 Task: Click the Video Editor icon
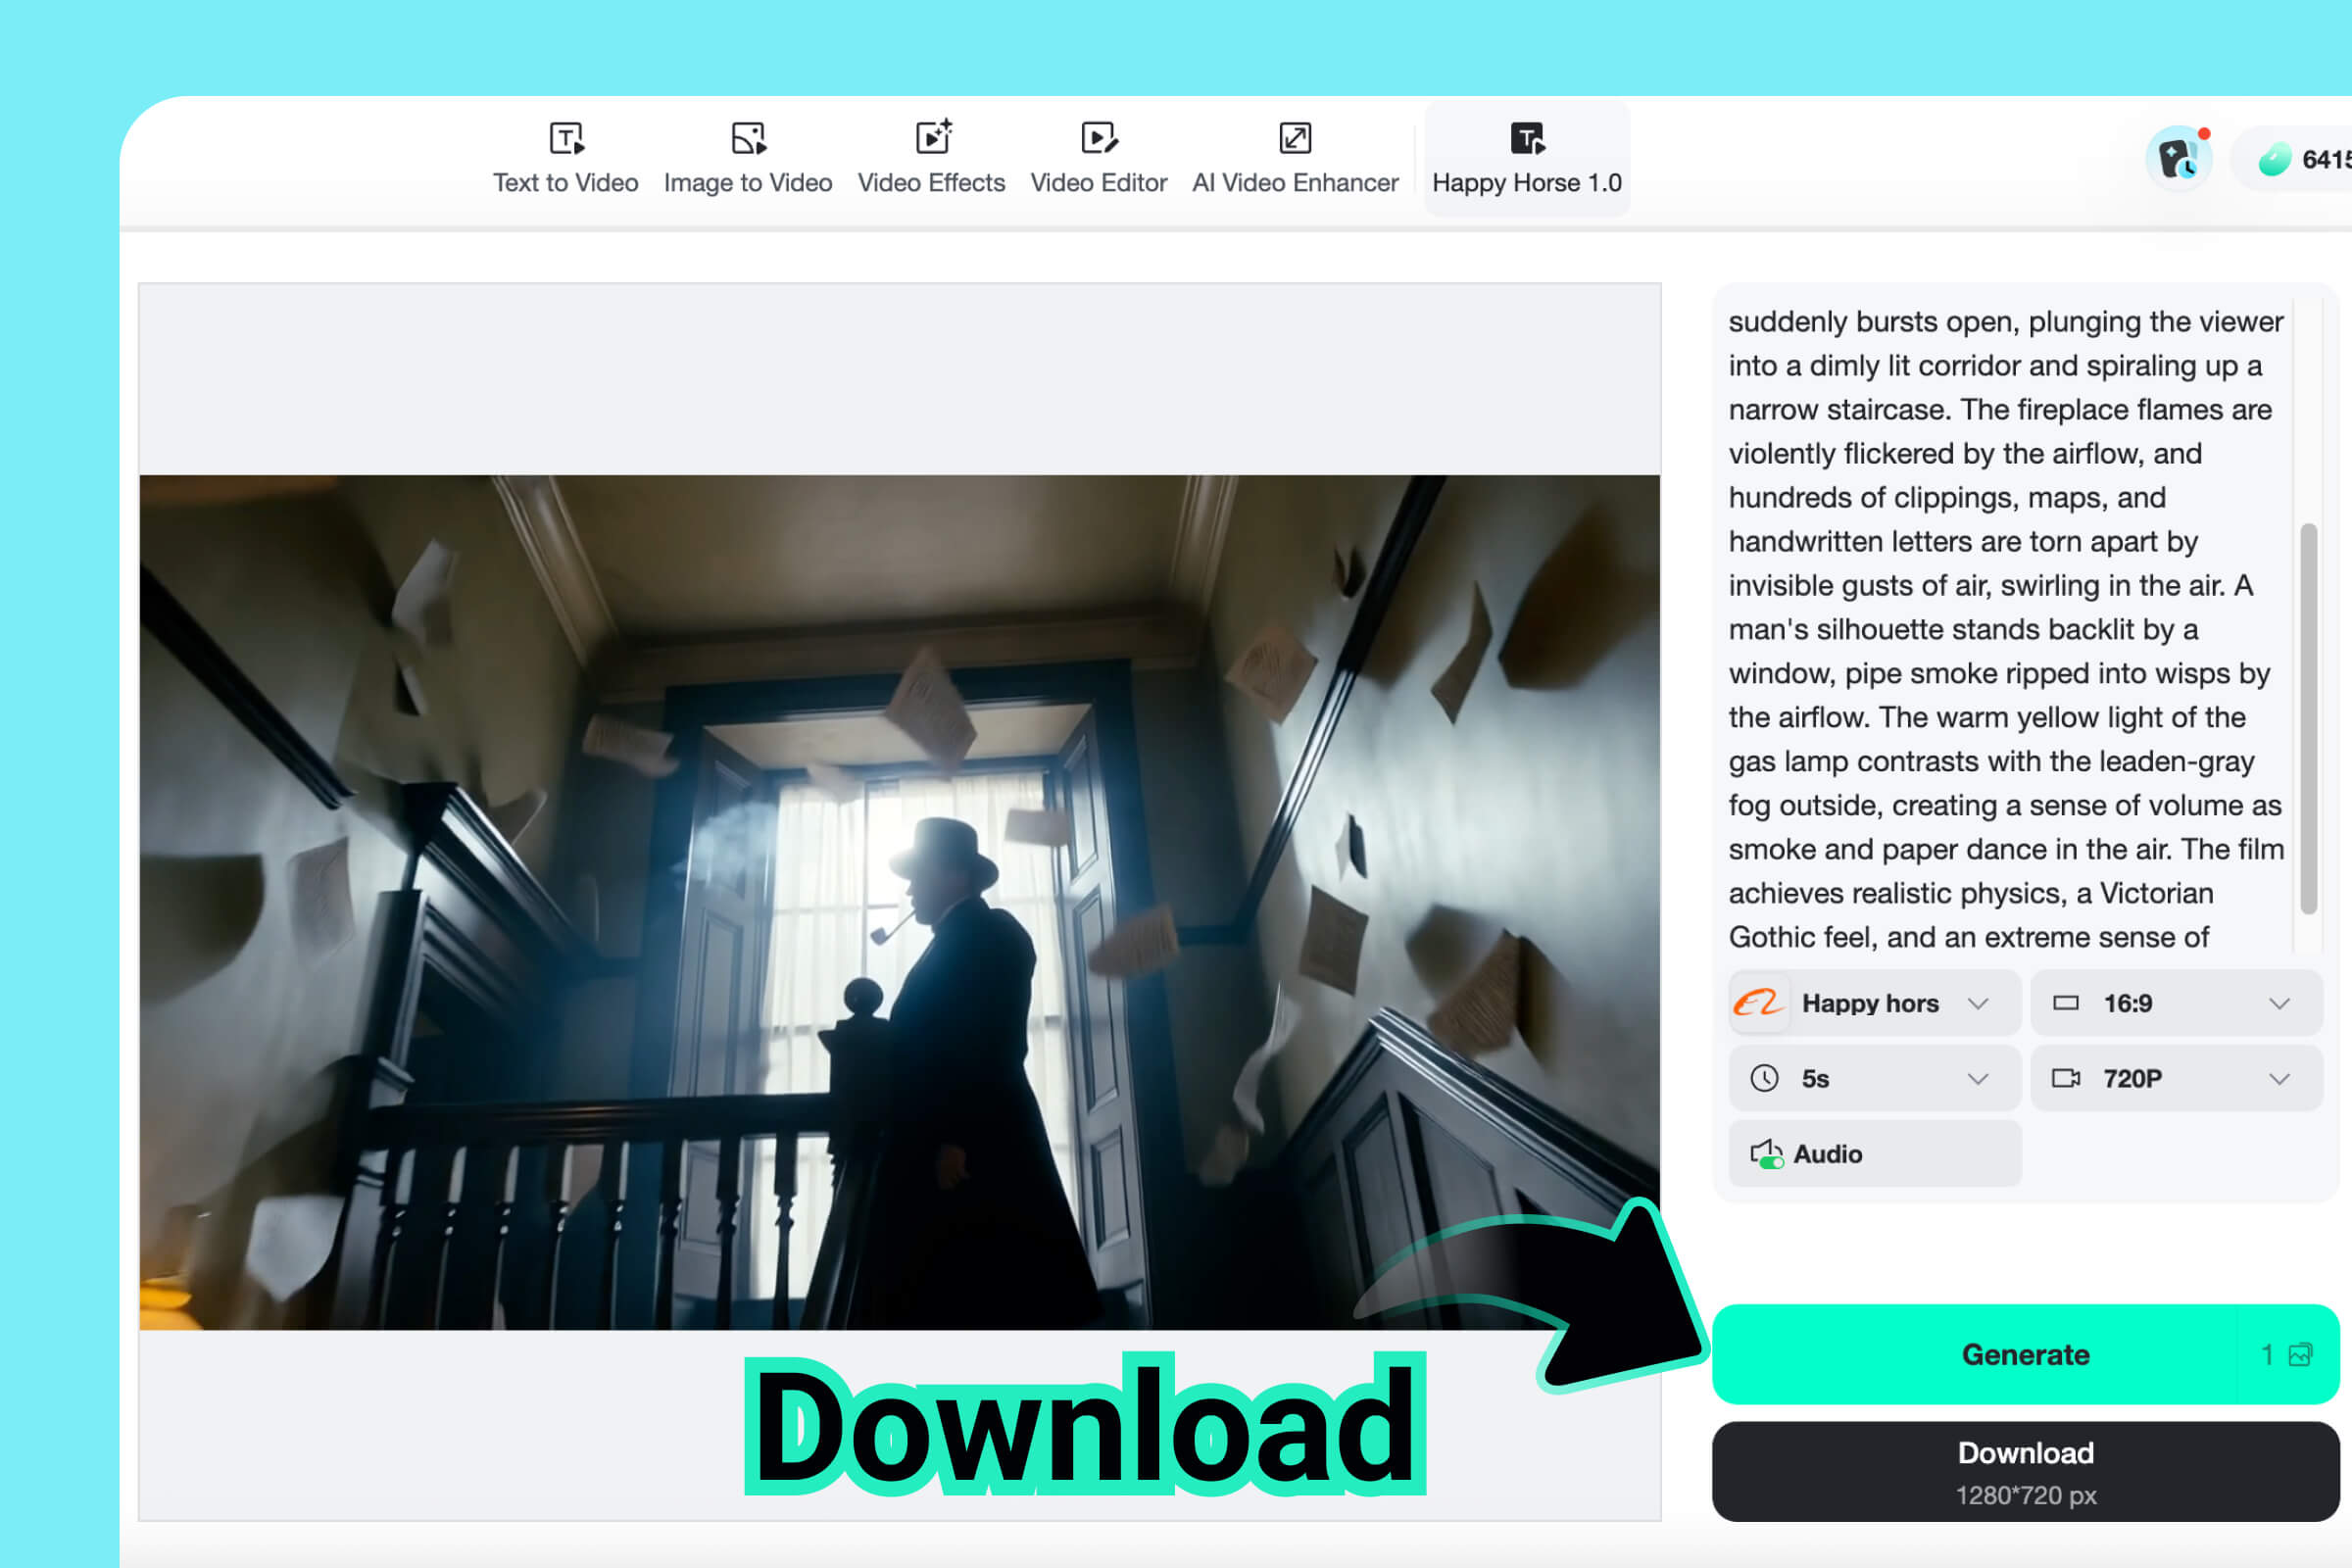pyautogui.click(x=1099, y=137)
